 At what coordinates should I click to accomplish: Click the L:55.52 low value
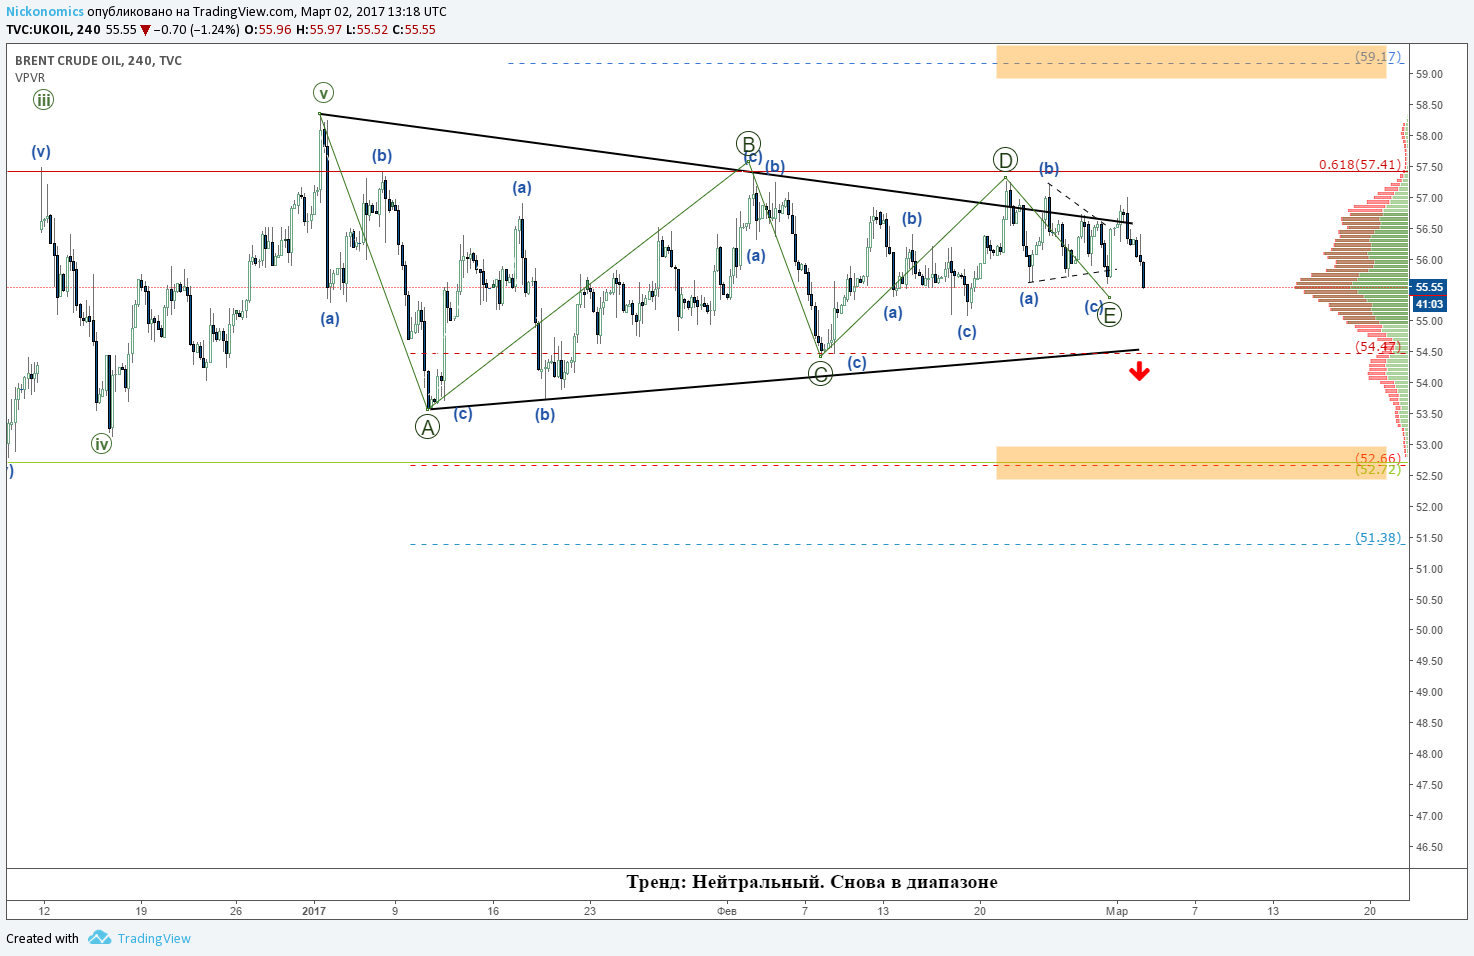[366, 29]
